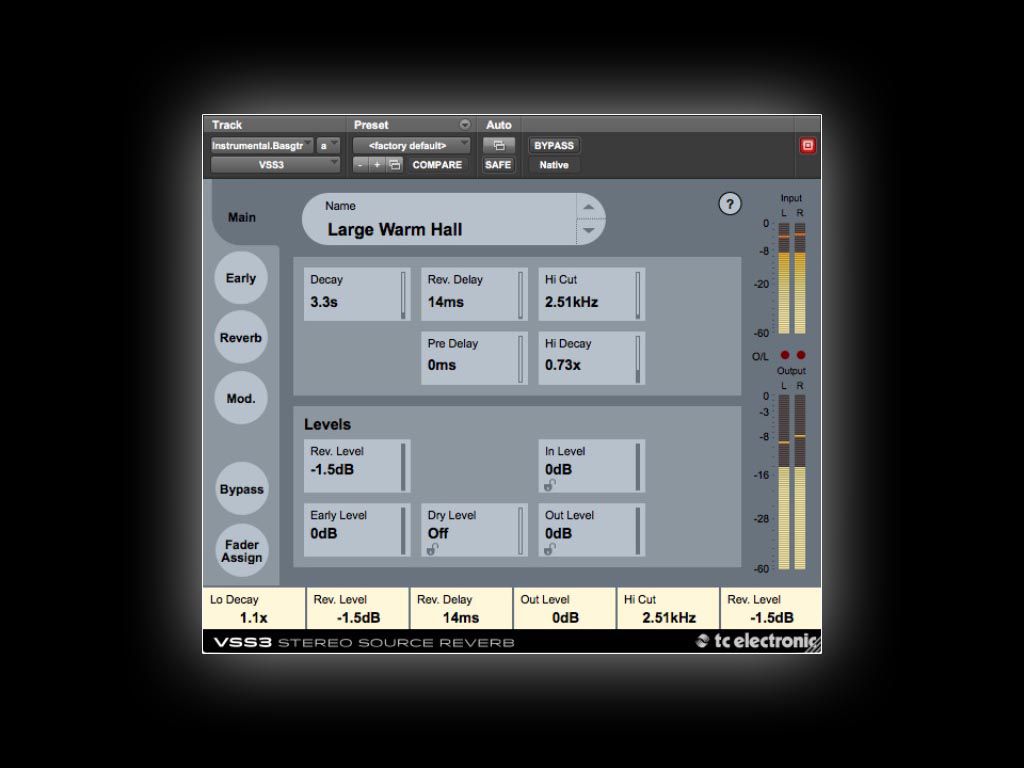Open the VSS3 plug-in selector dropdown
The height and width of the screenshot is (768, 1024).
(x=275, y=165)
